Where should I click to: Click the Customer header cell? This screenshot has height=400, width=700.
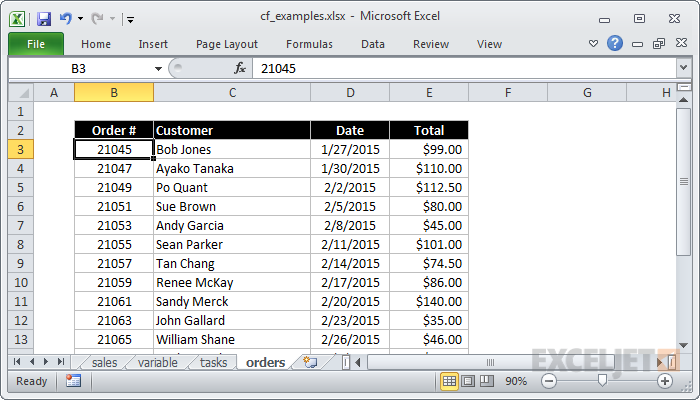pyautogui.click(x=232, y=130)
